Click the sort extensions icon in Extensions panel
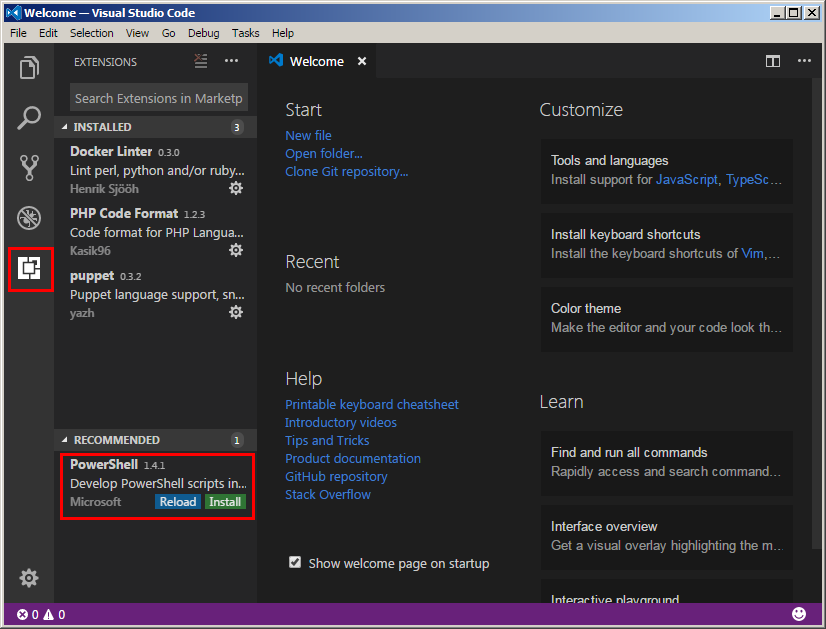 tap(200, 61)
